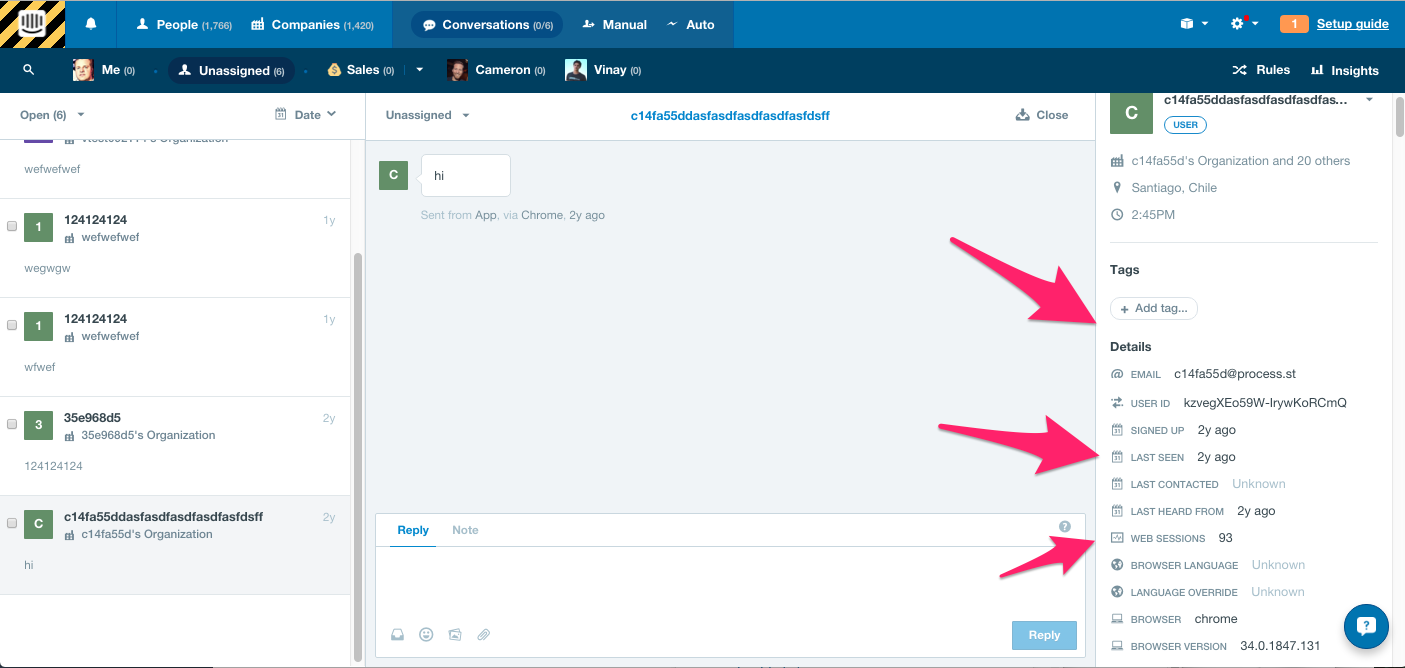1405x668 pixels.
Task: Open the Setup guide link
Action: (1352, 24)
